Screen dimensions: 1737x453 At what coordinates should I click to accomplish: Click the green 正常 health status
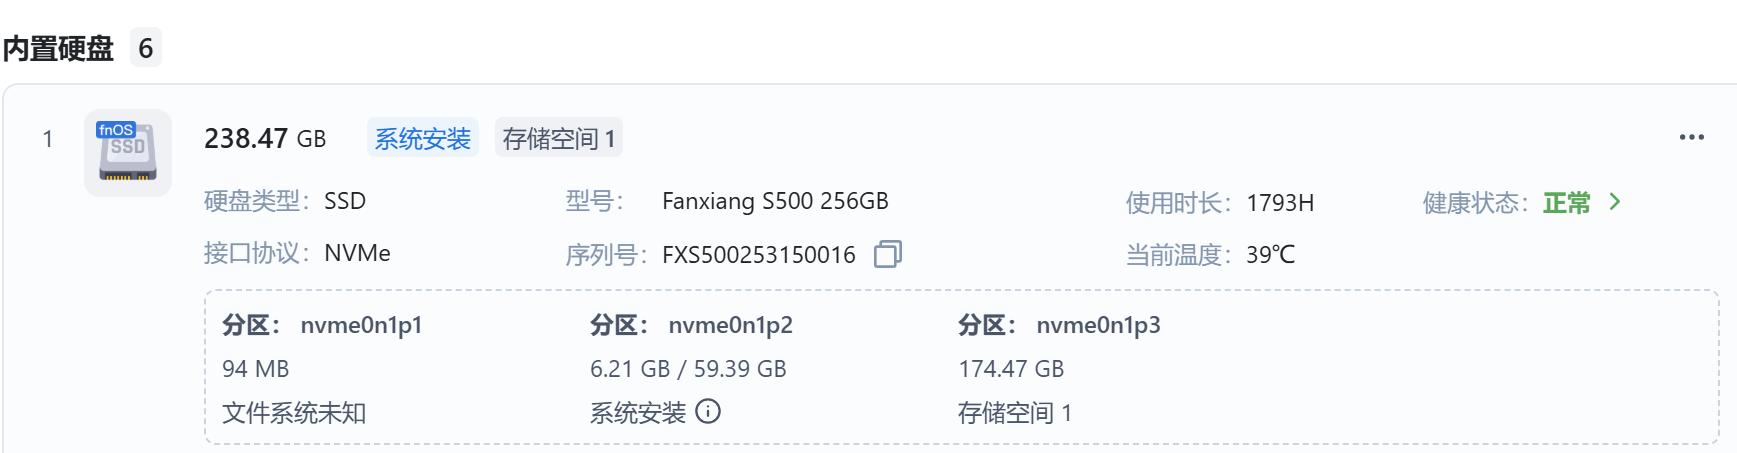[1566, 203]
